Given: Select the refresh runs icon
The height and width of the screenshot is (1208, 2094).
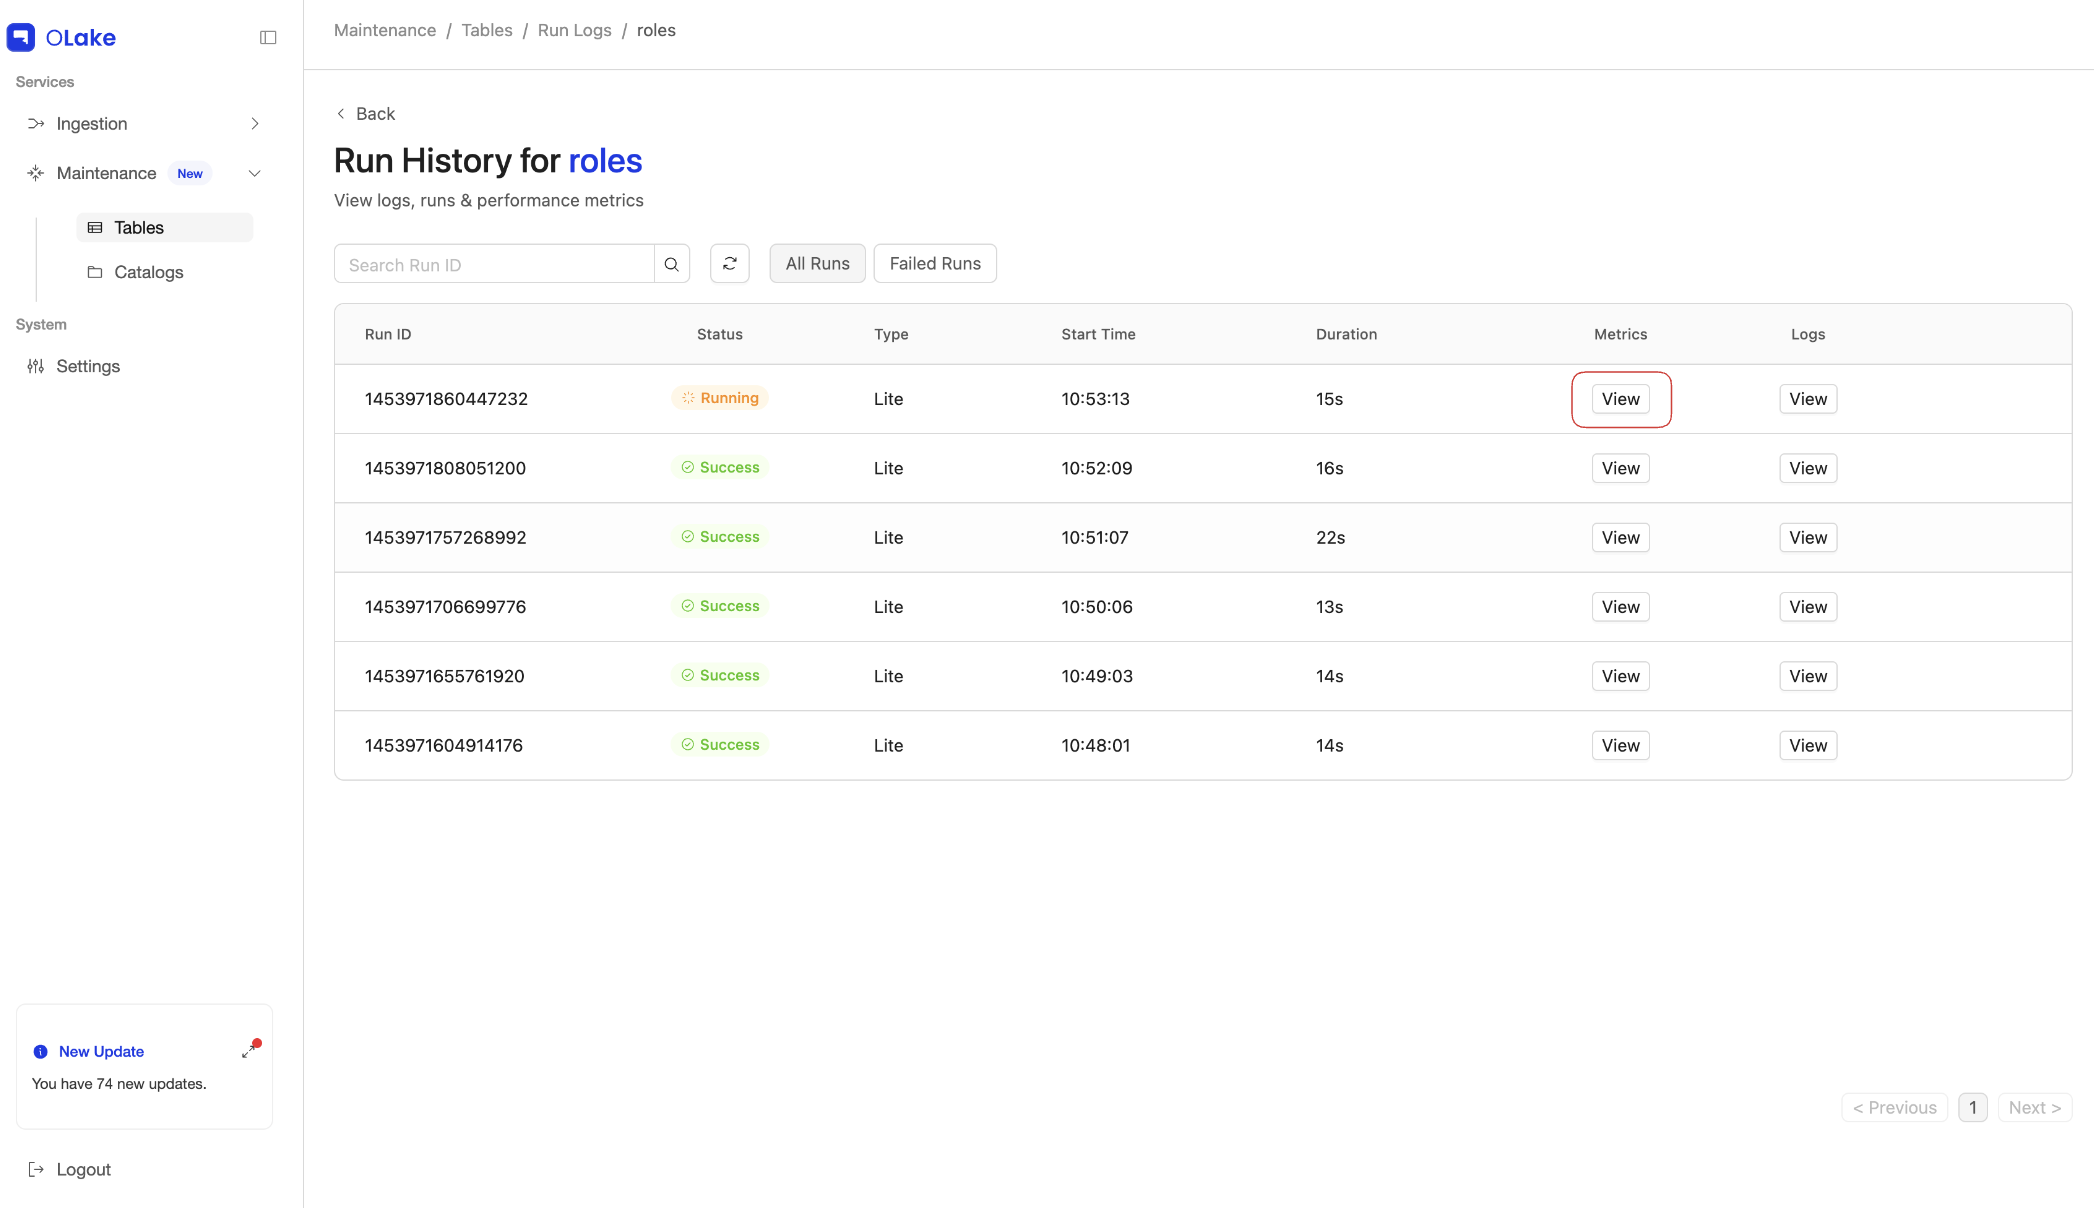Looking at the screenshot, I should [730, 263].
